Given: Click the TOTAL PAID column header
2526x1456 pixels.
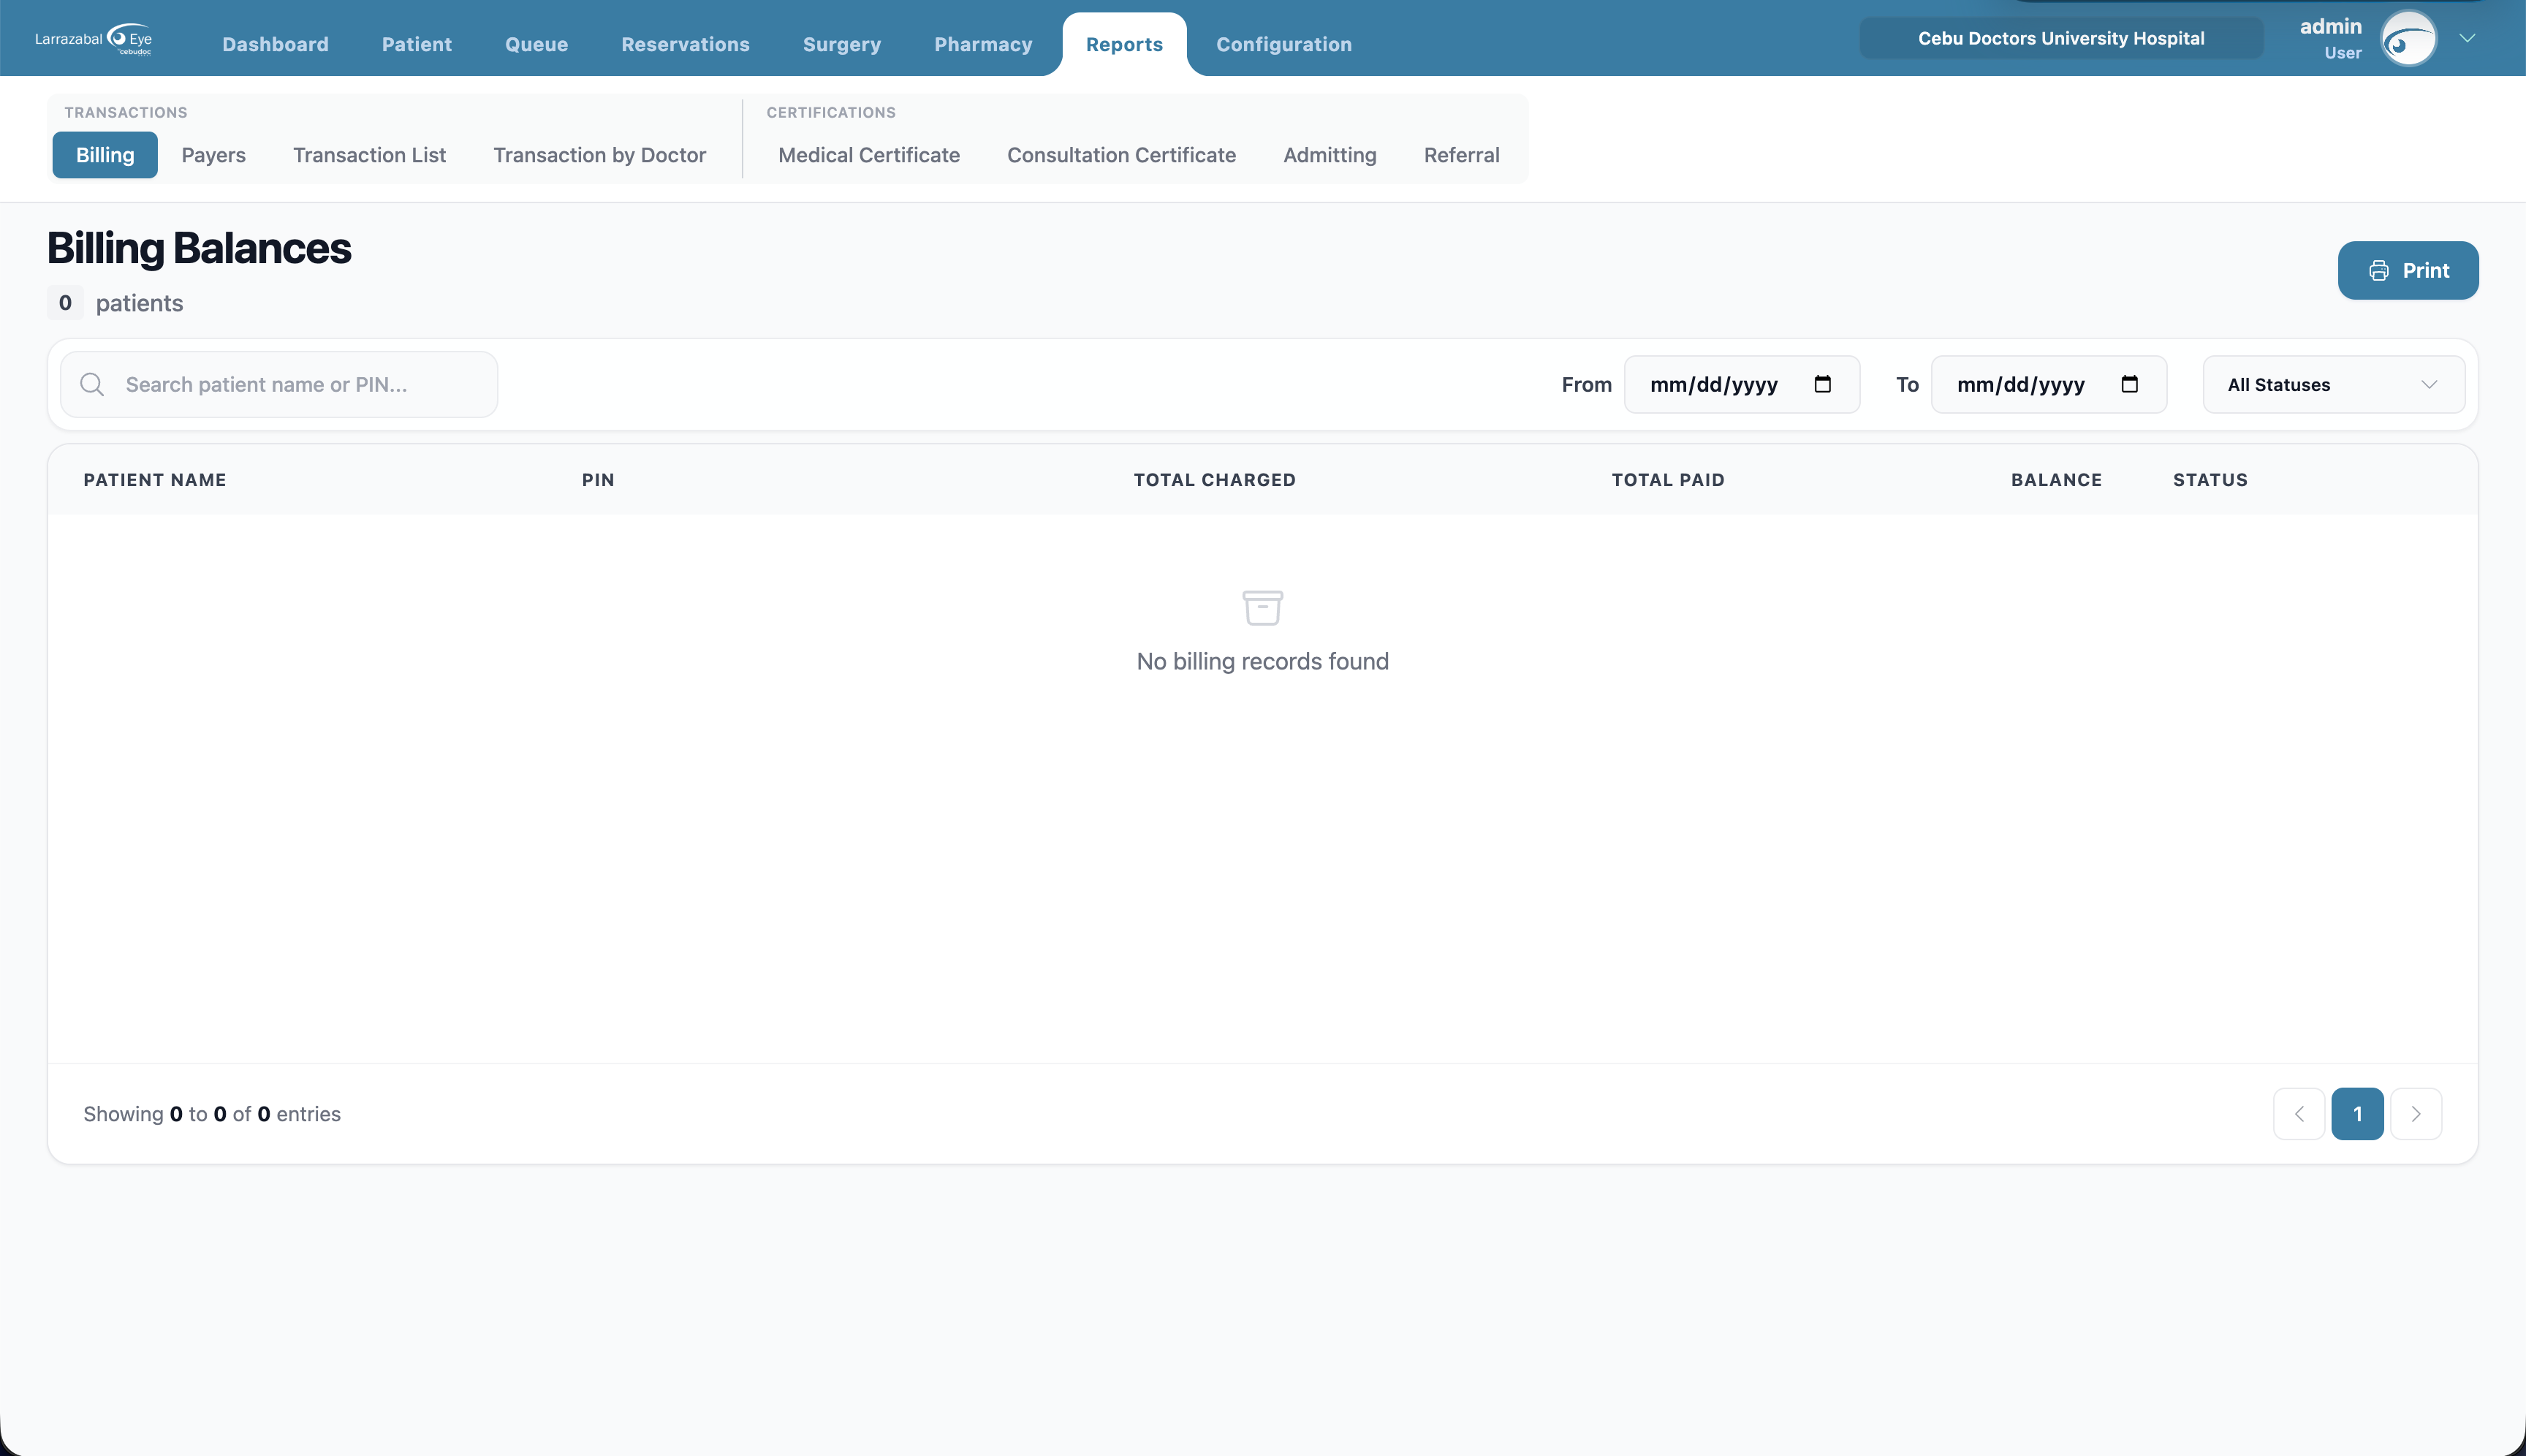Looking at the screenshot, I should [1668, 480].
